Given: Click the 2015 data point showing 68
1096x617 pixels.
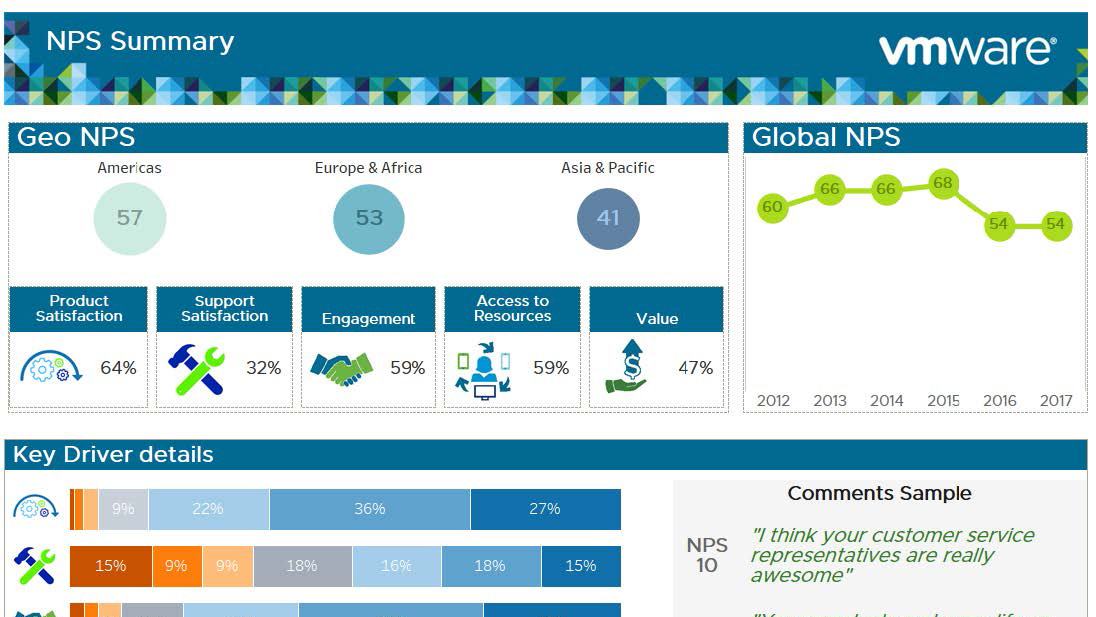Looking at the screenshot, I should pyautogui.click(x=942, y=184).
